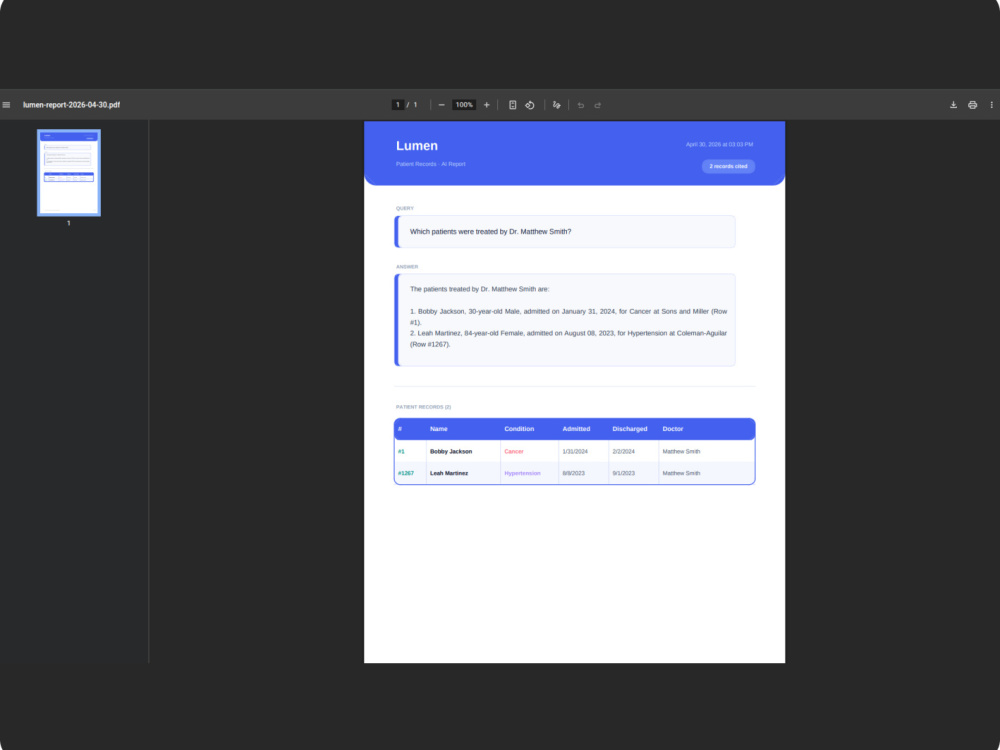Click discharged date 9/1/2023
Screen dimensions: 1000x750
click(624, 473)
